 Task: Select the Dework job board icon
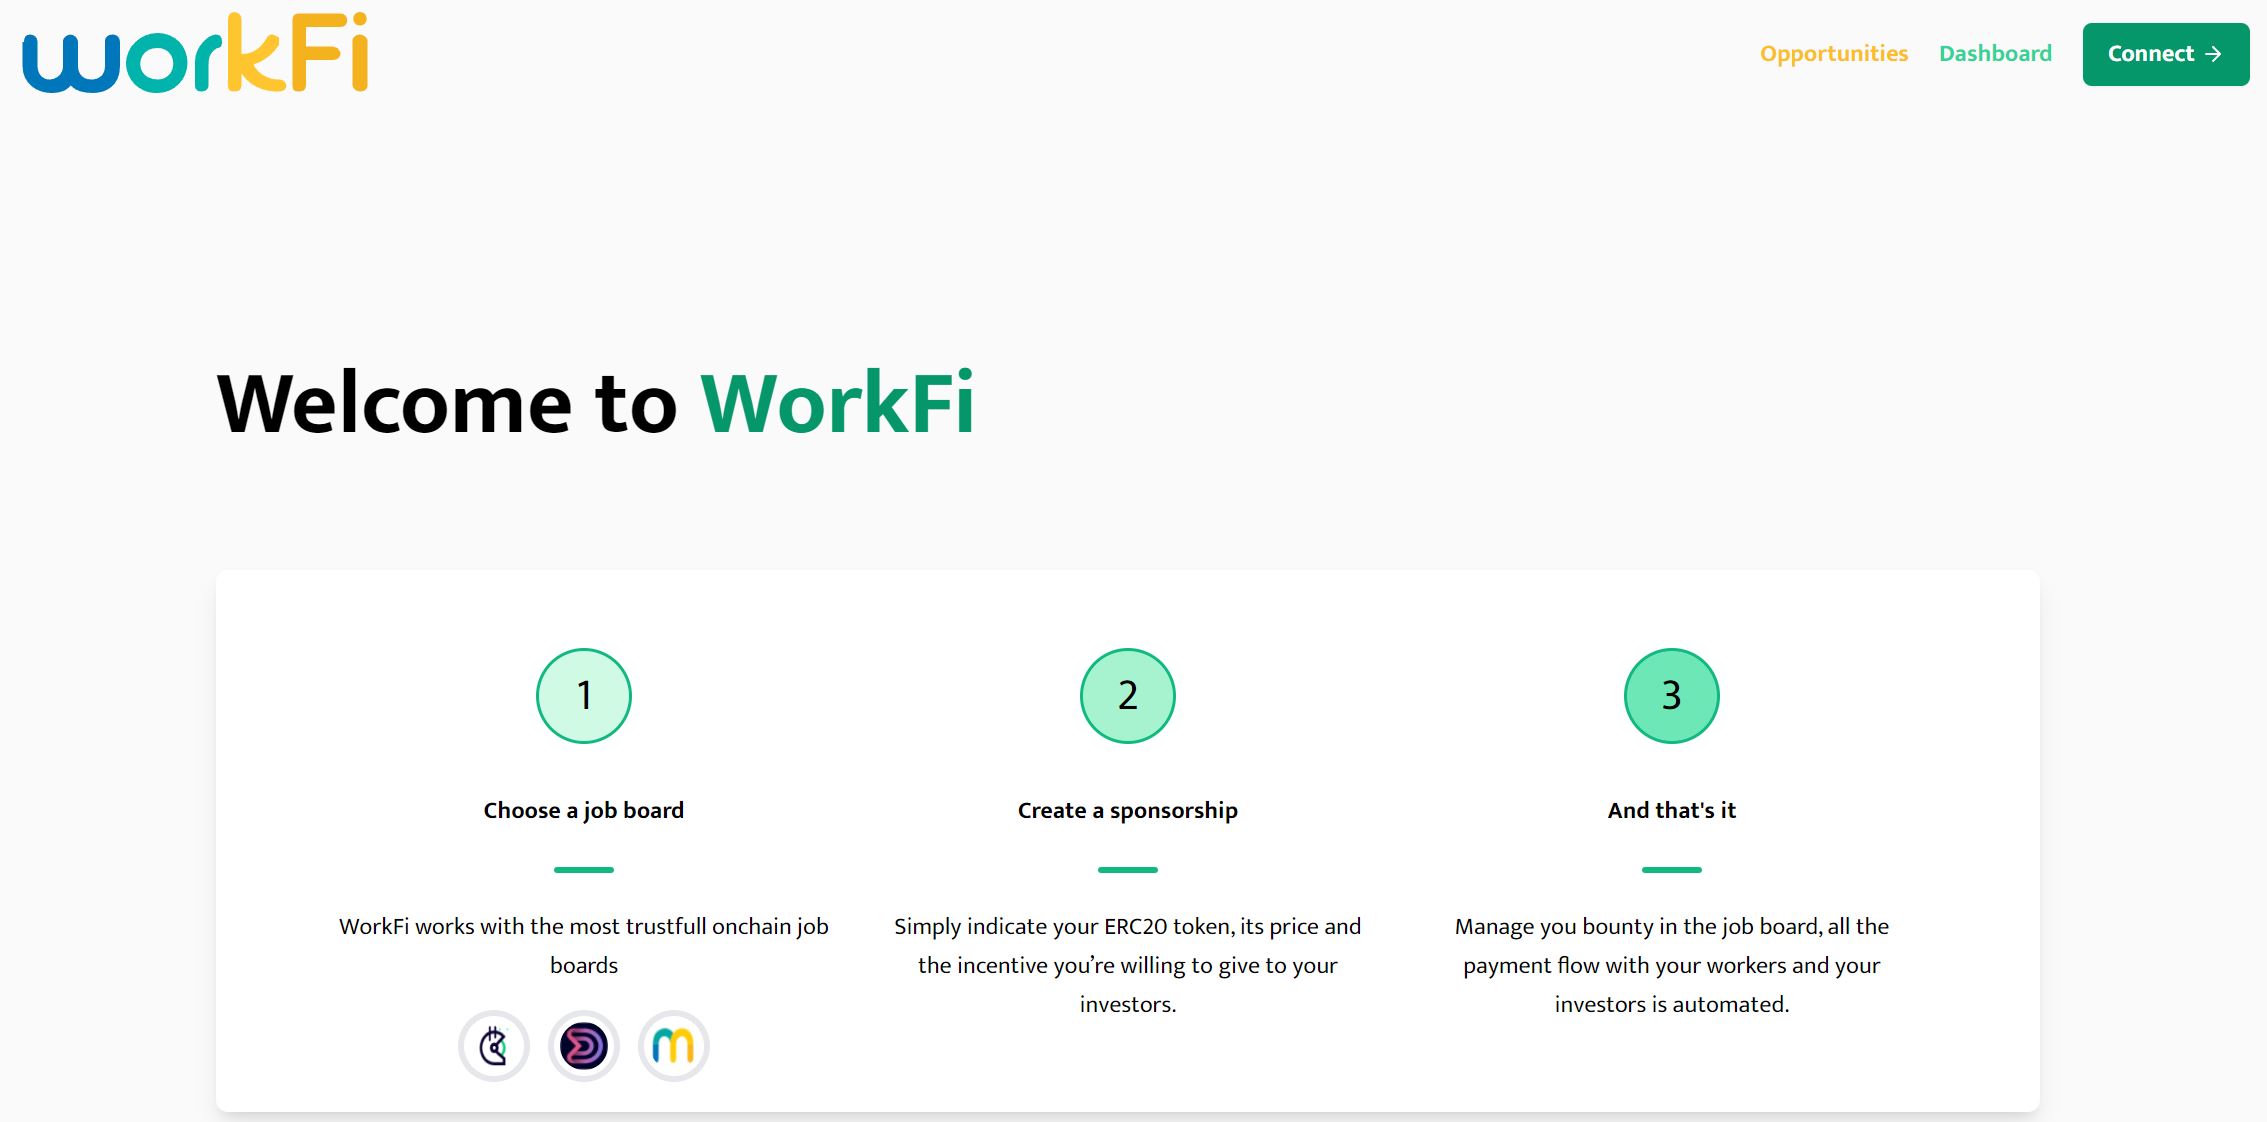(x=584, y=1044)
